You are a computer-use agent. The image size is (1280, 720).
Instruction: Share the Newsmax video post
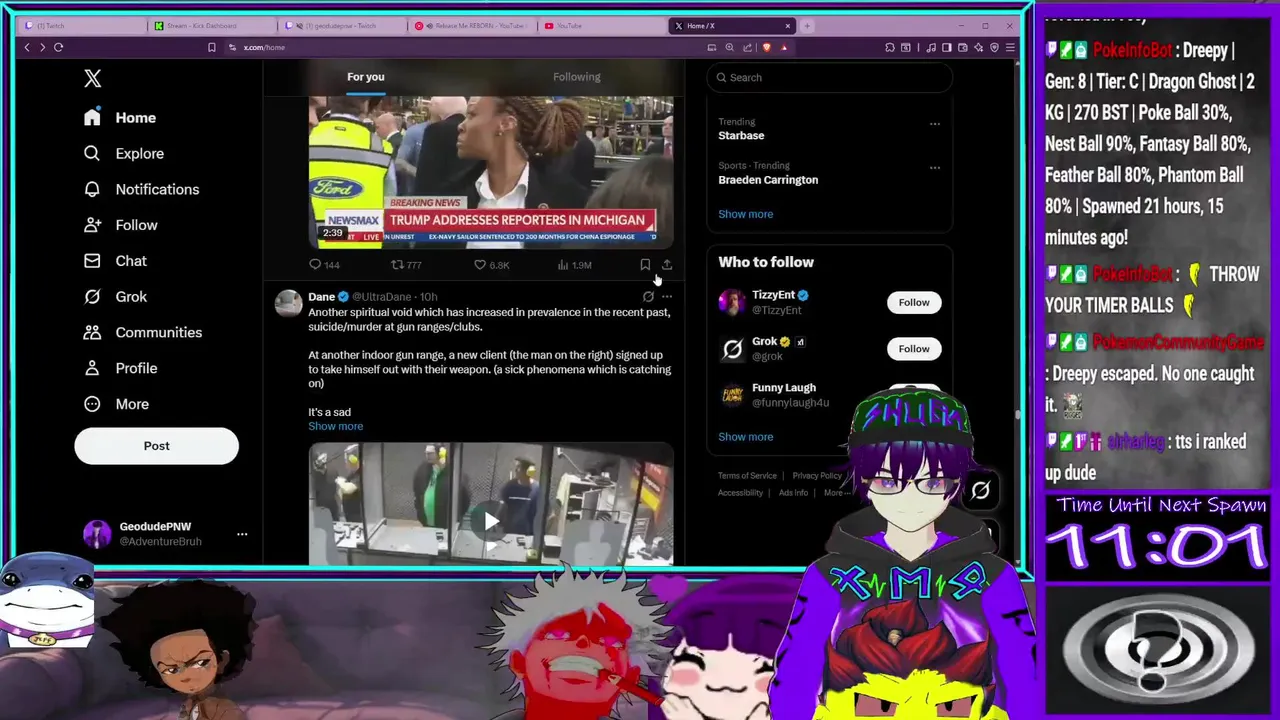(x=667, y=265)
